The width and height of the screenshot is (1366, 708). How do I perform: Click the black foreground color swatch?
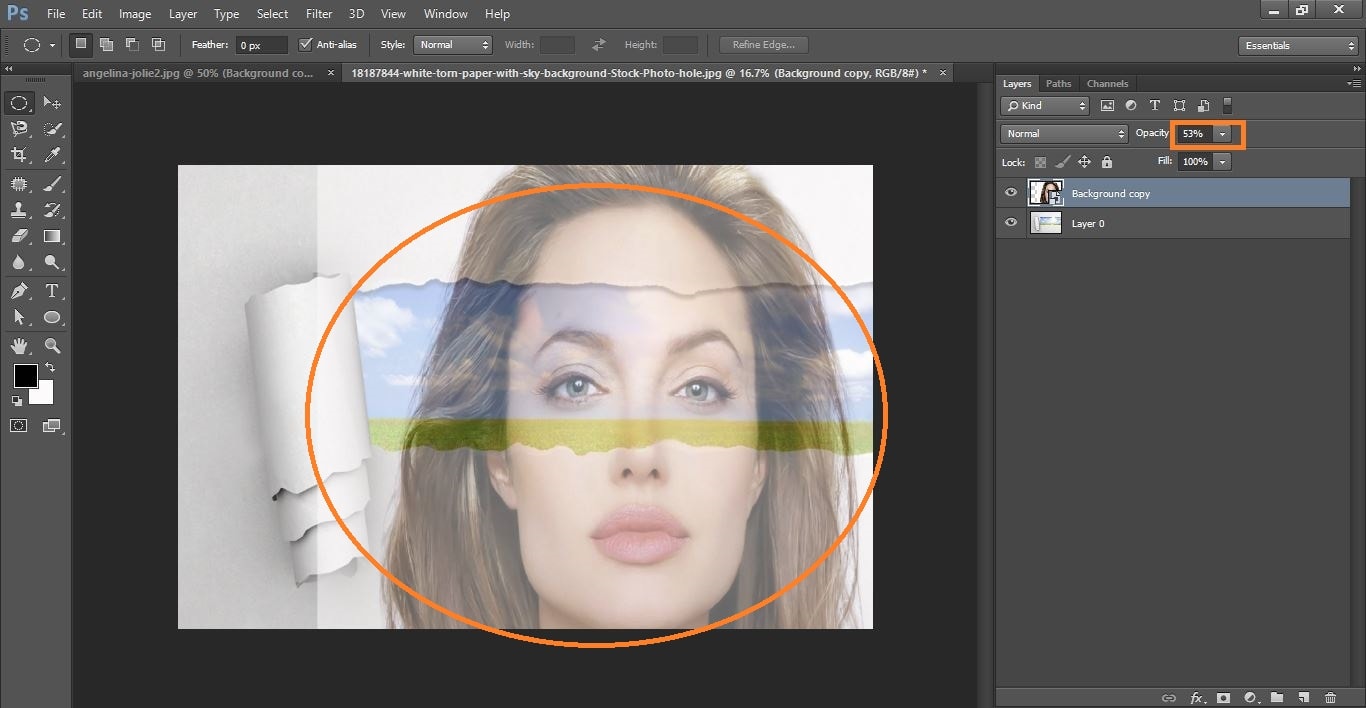tap(25, 376)
